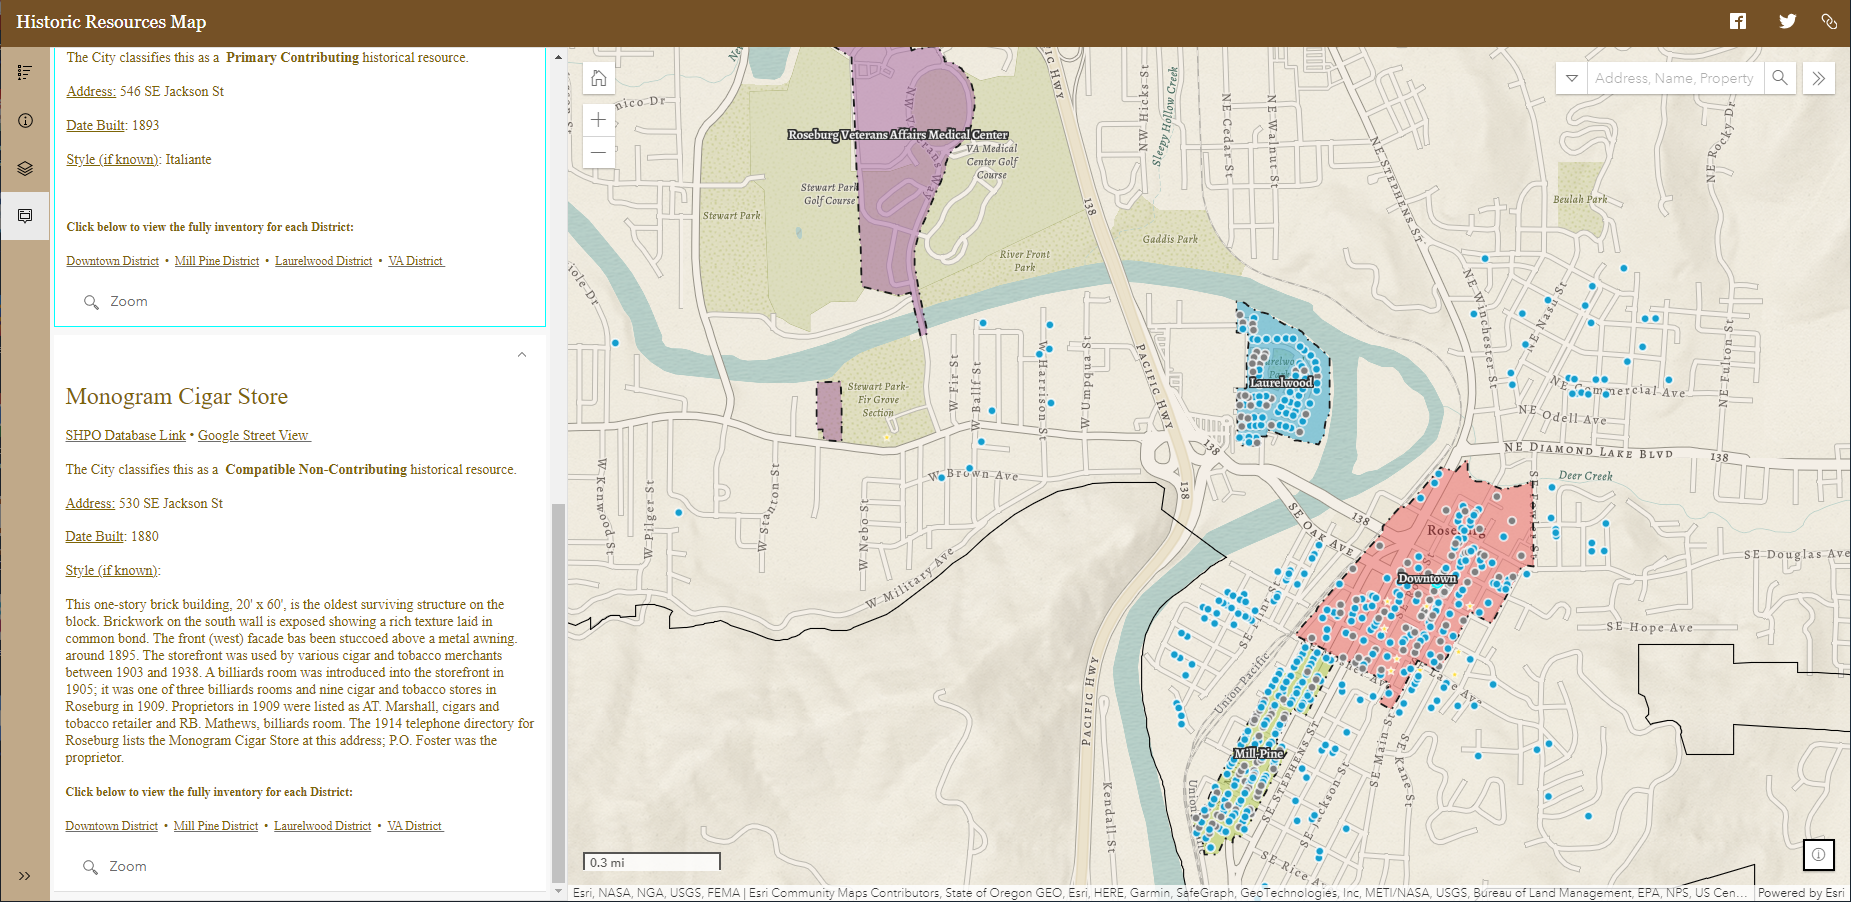
Task: Open search source dropdown arrow
Action: pyautogui.click(x=1572, y=78)
